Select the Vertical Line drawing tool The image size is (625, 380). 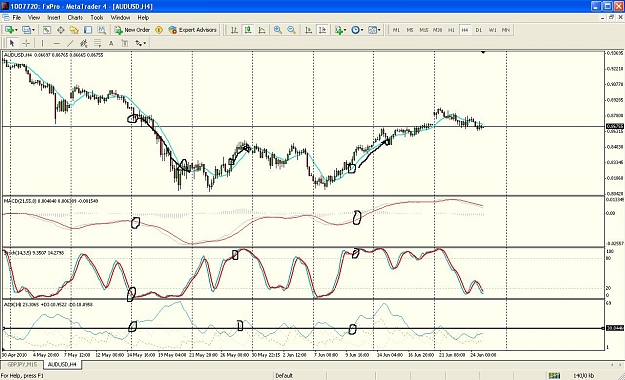[x=42, y=43]
